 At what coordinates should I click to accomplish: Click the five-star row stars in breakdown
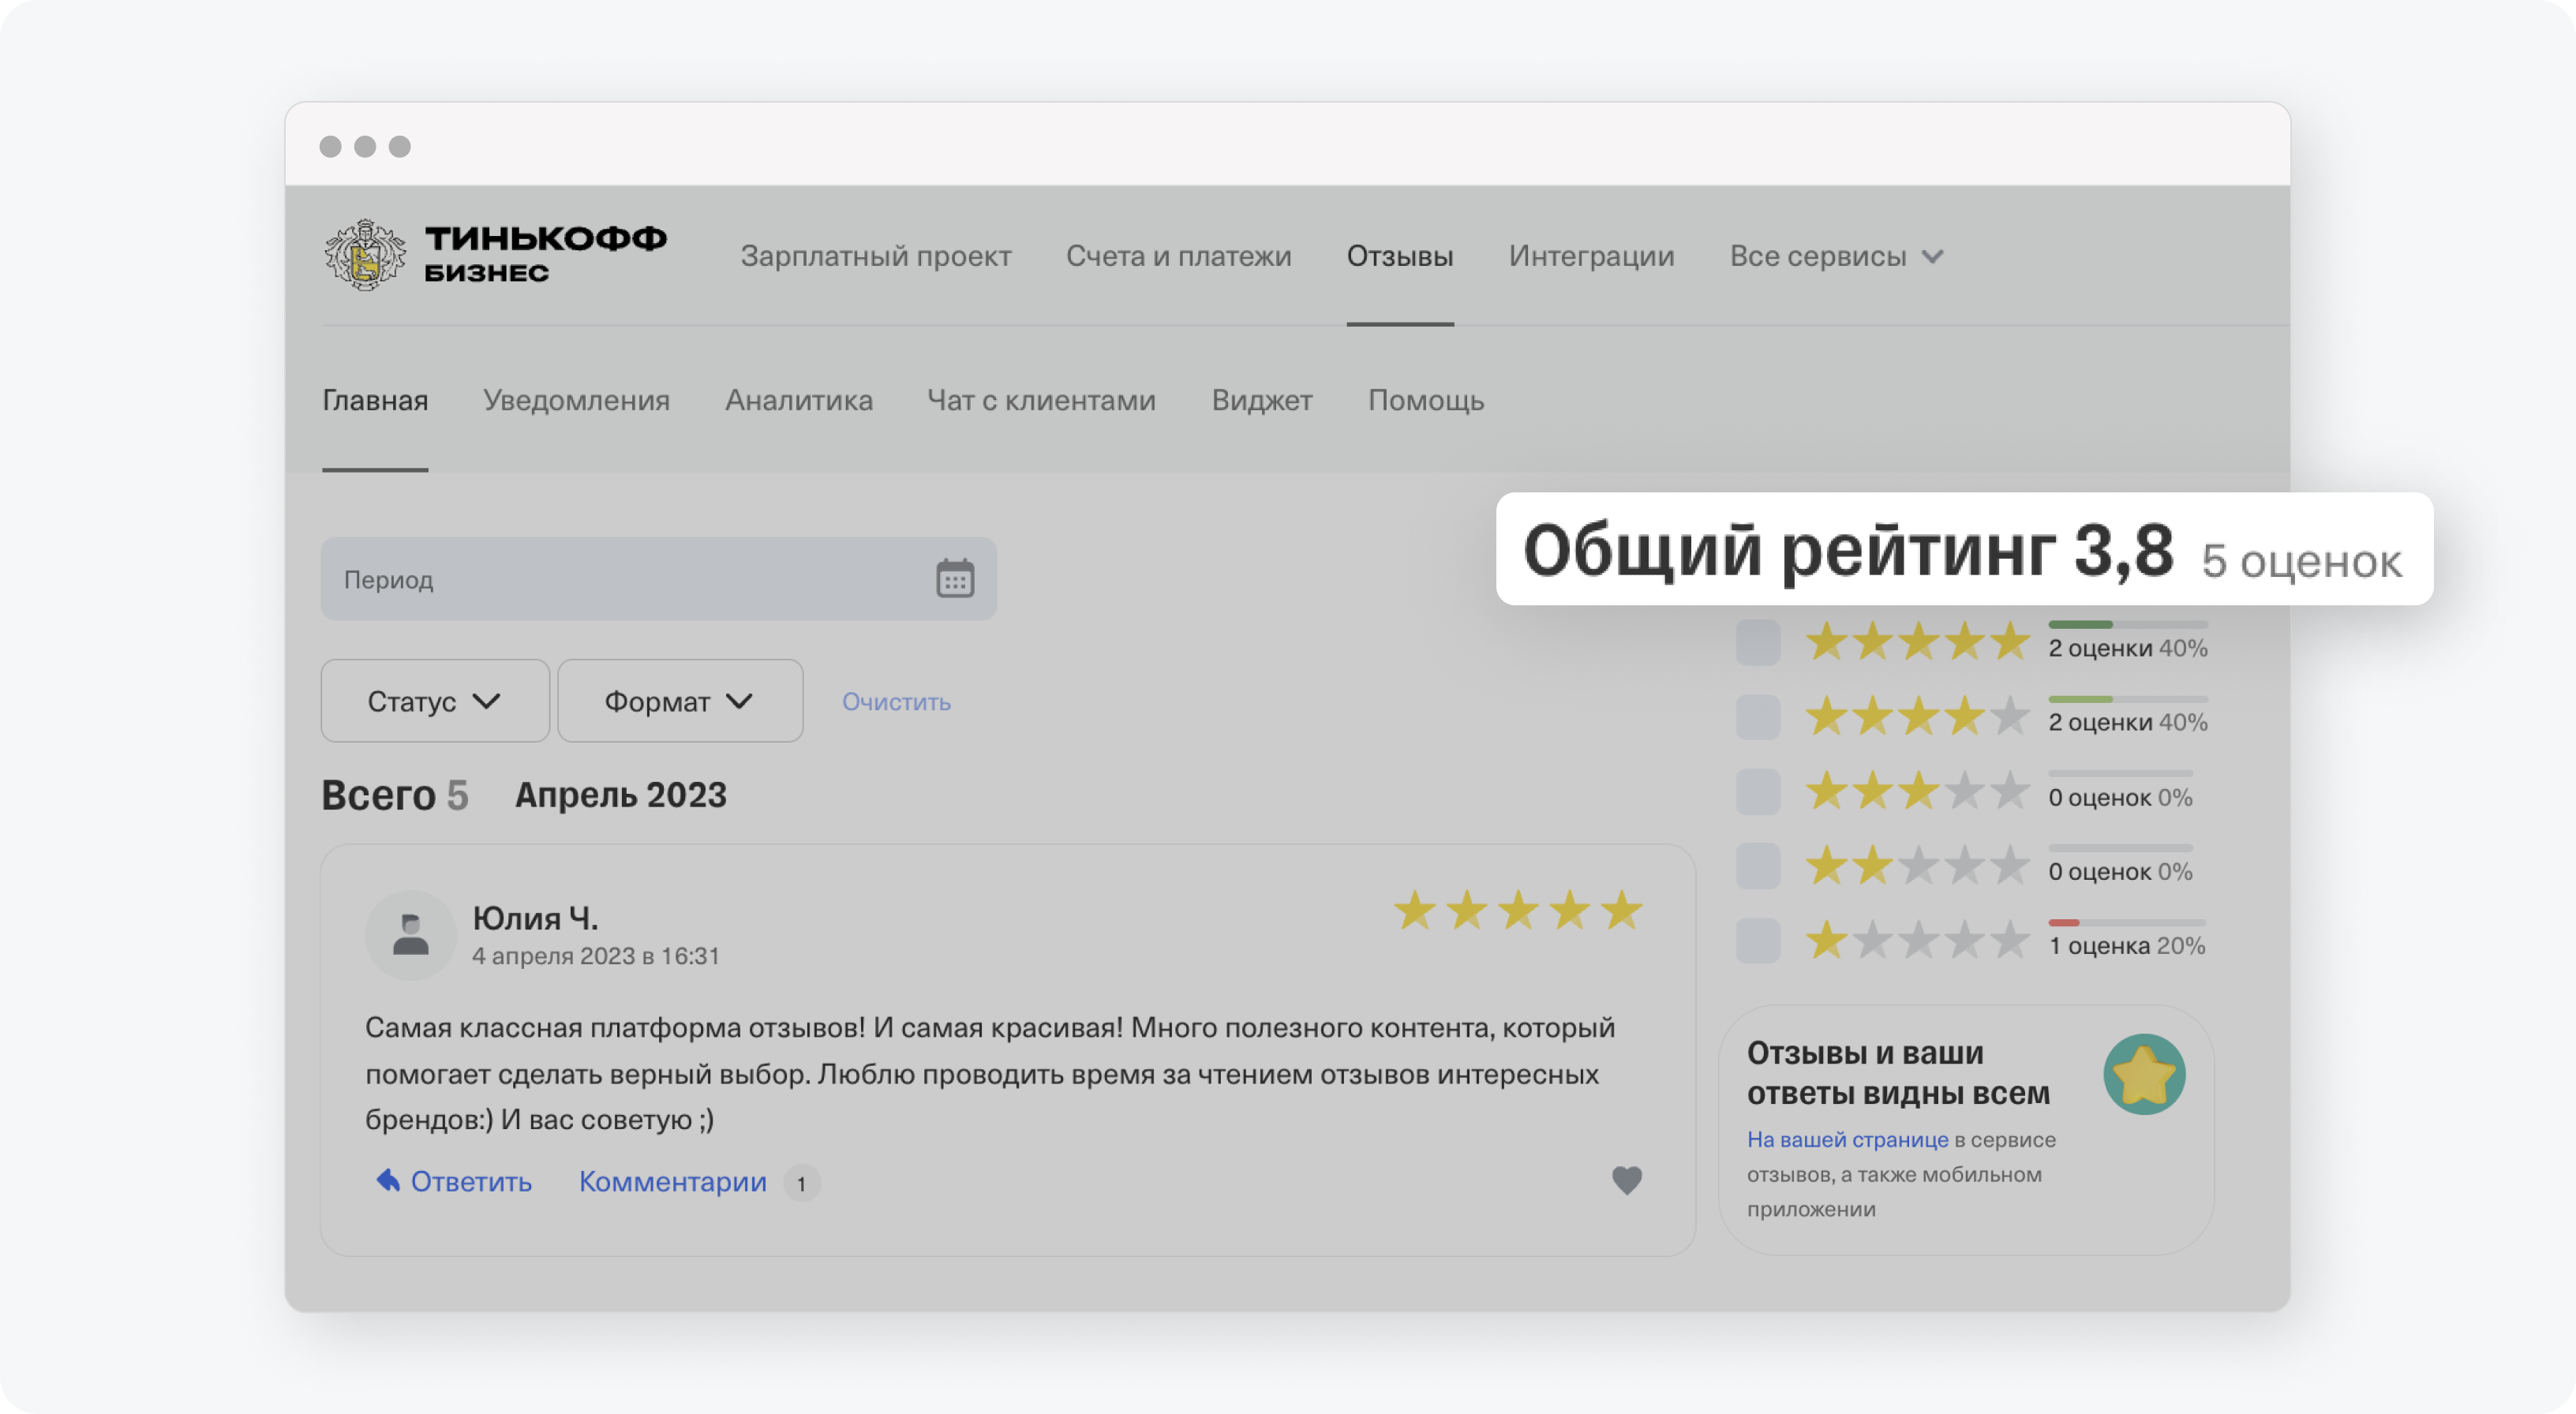tap(1918, 642)
